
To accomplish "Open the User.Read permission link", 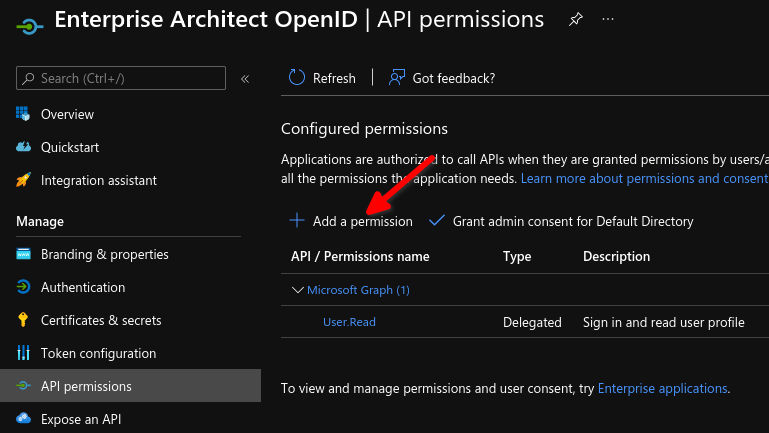I will click(349, 322).
